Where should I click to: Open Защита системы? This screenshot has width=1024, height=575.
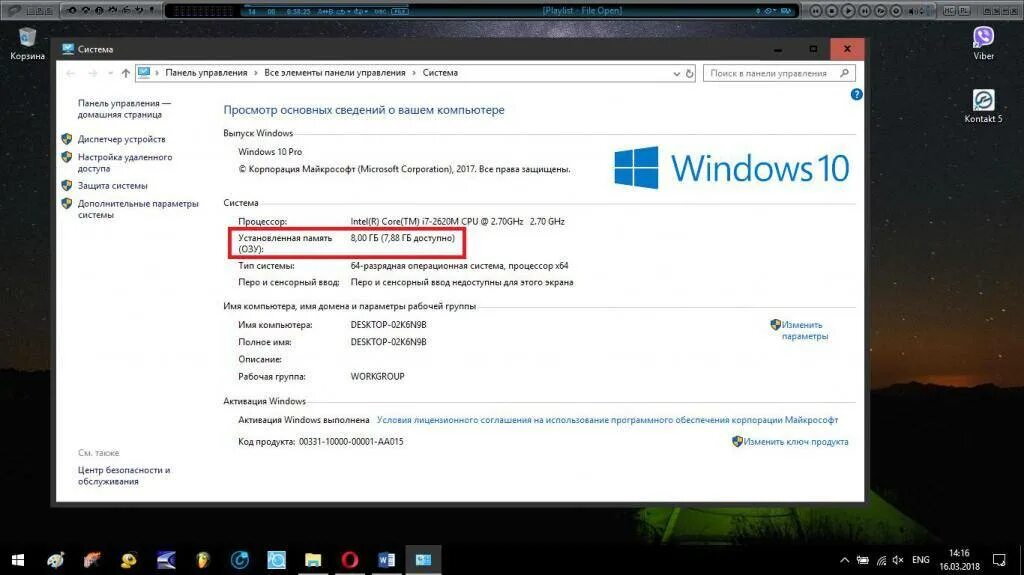pos(112,186)
